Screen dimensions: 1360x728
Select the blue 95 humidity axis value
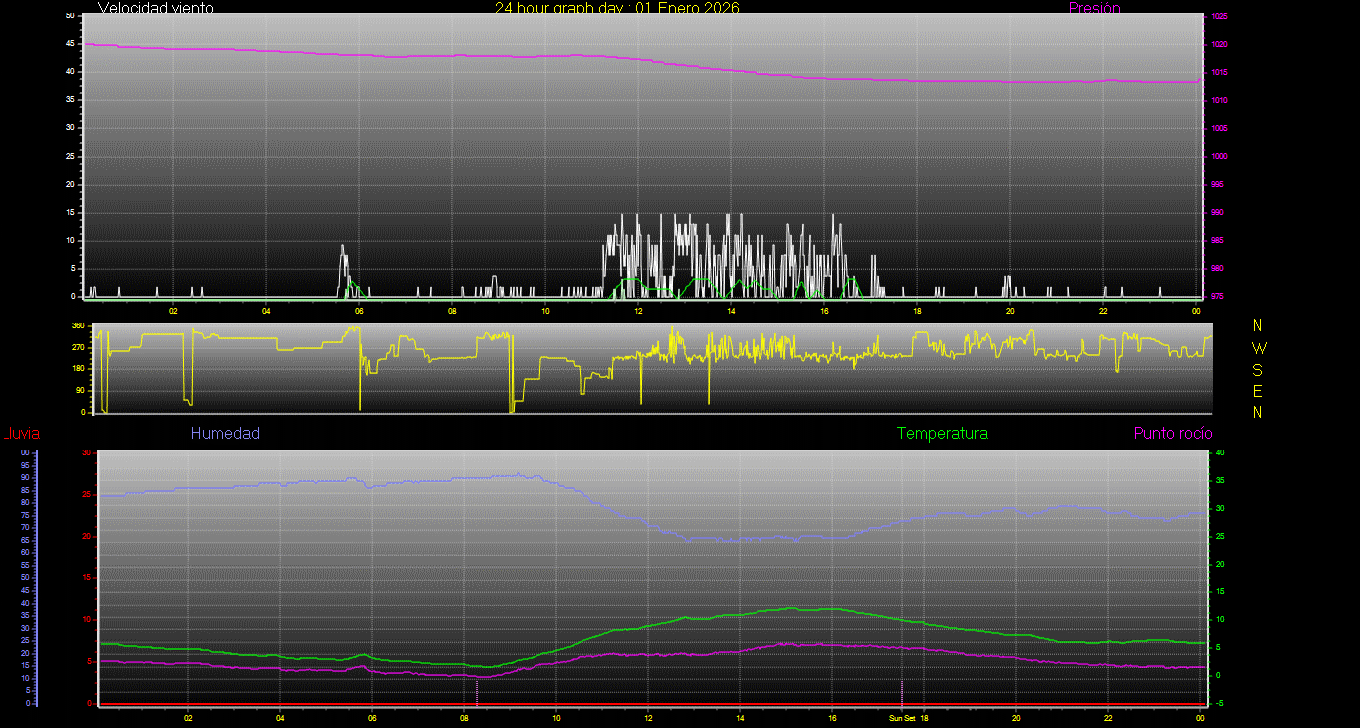click(24, 465)
